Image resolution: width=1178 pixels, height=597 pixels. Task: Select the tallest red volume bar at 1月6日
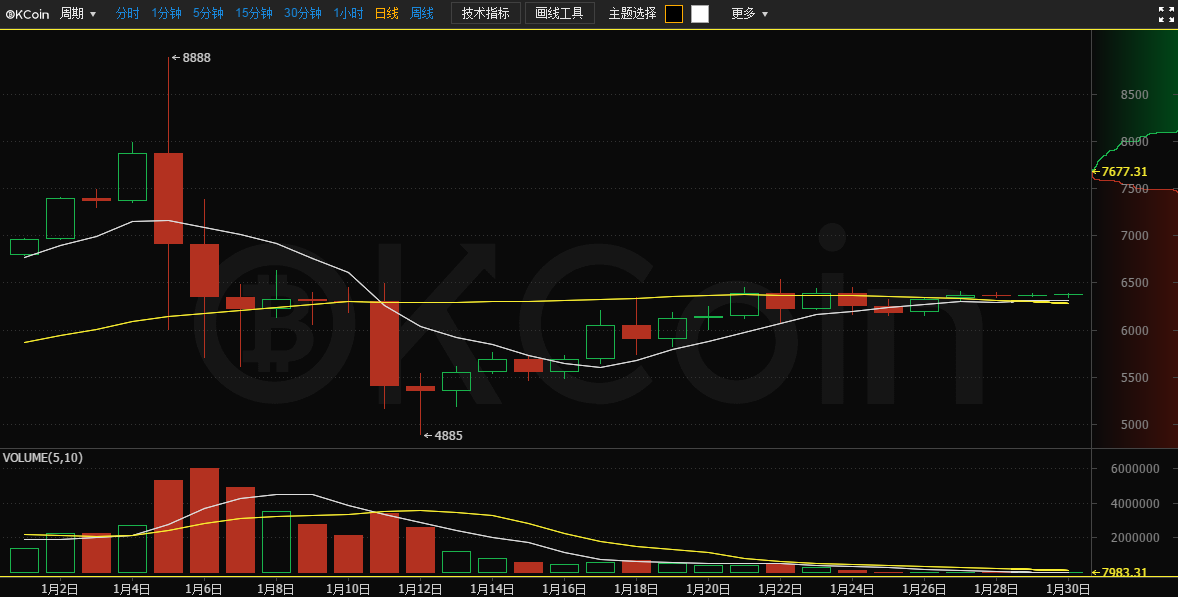(204, 520)
